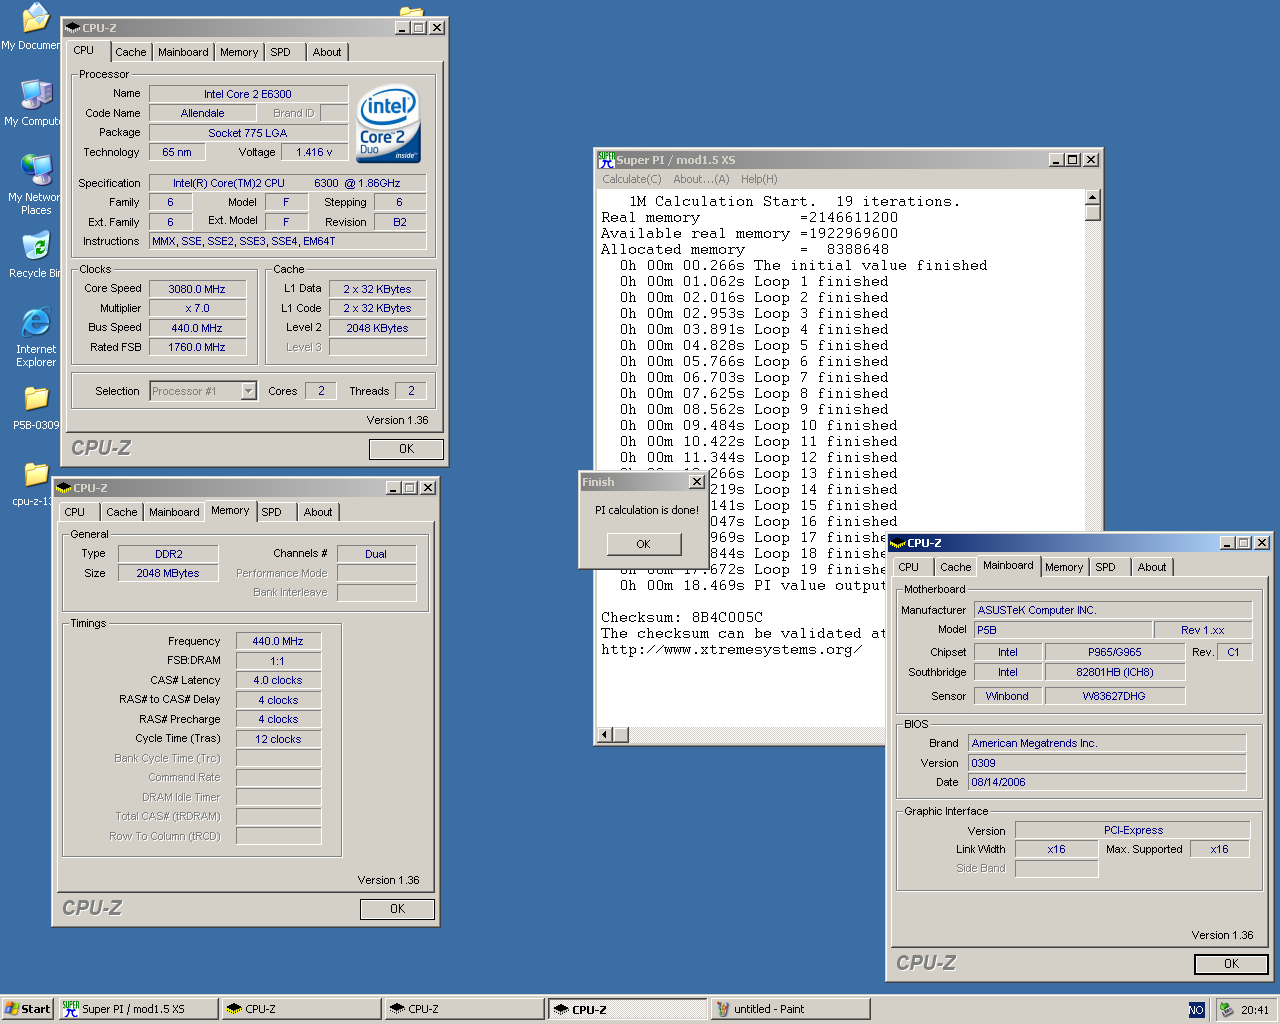
Task: Click the Allendale code name value
Action: [203, 113]
